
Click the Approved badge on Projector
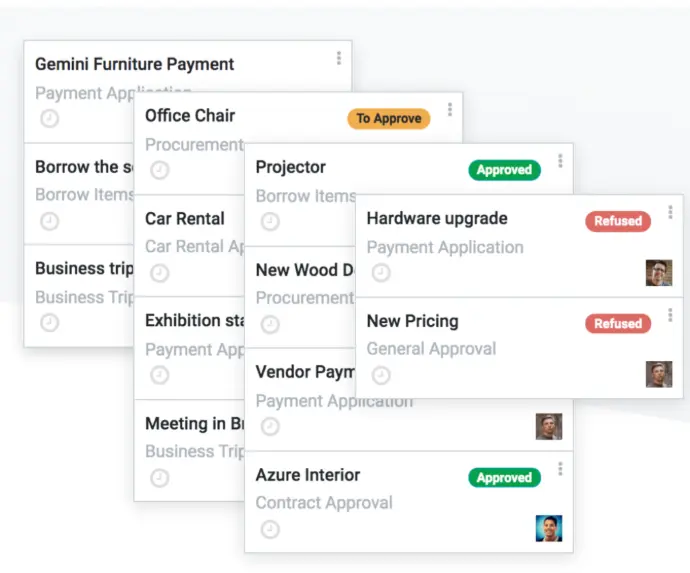click(x=504, y=170)
